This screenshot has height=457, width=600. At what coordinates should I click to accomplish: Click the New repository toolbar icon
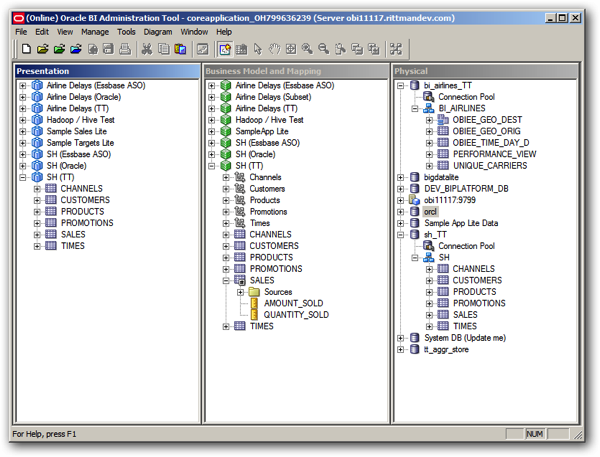[x=26, y=49]
